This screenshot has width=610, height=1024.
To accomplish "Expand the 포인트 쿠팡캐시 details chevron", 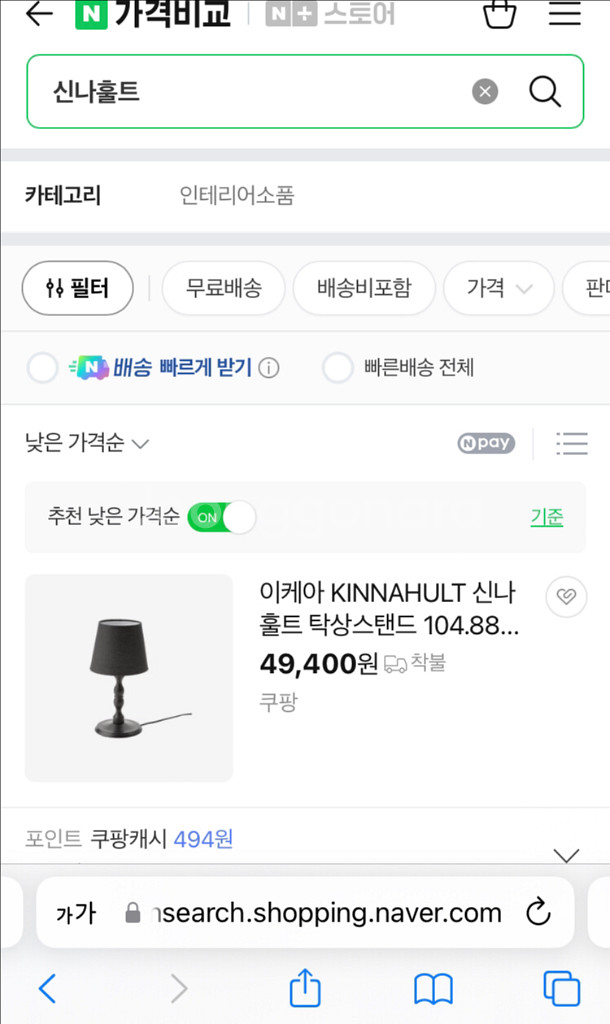I will (567, 855).
